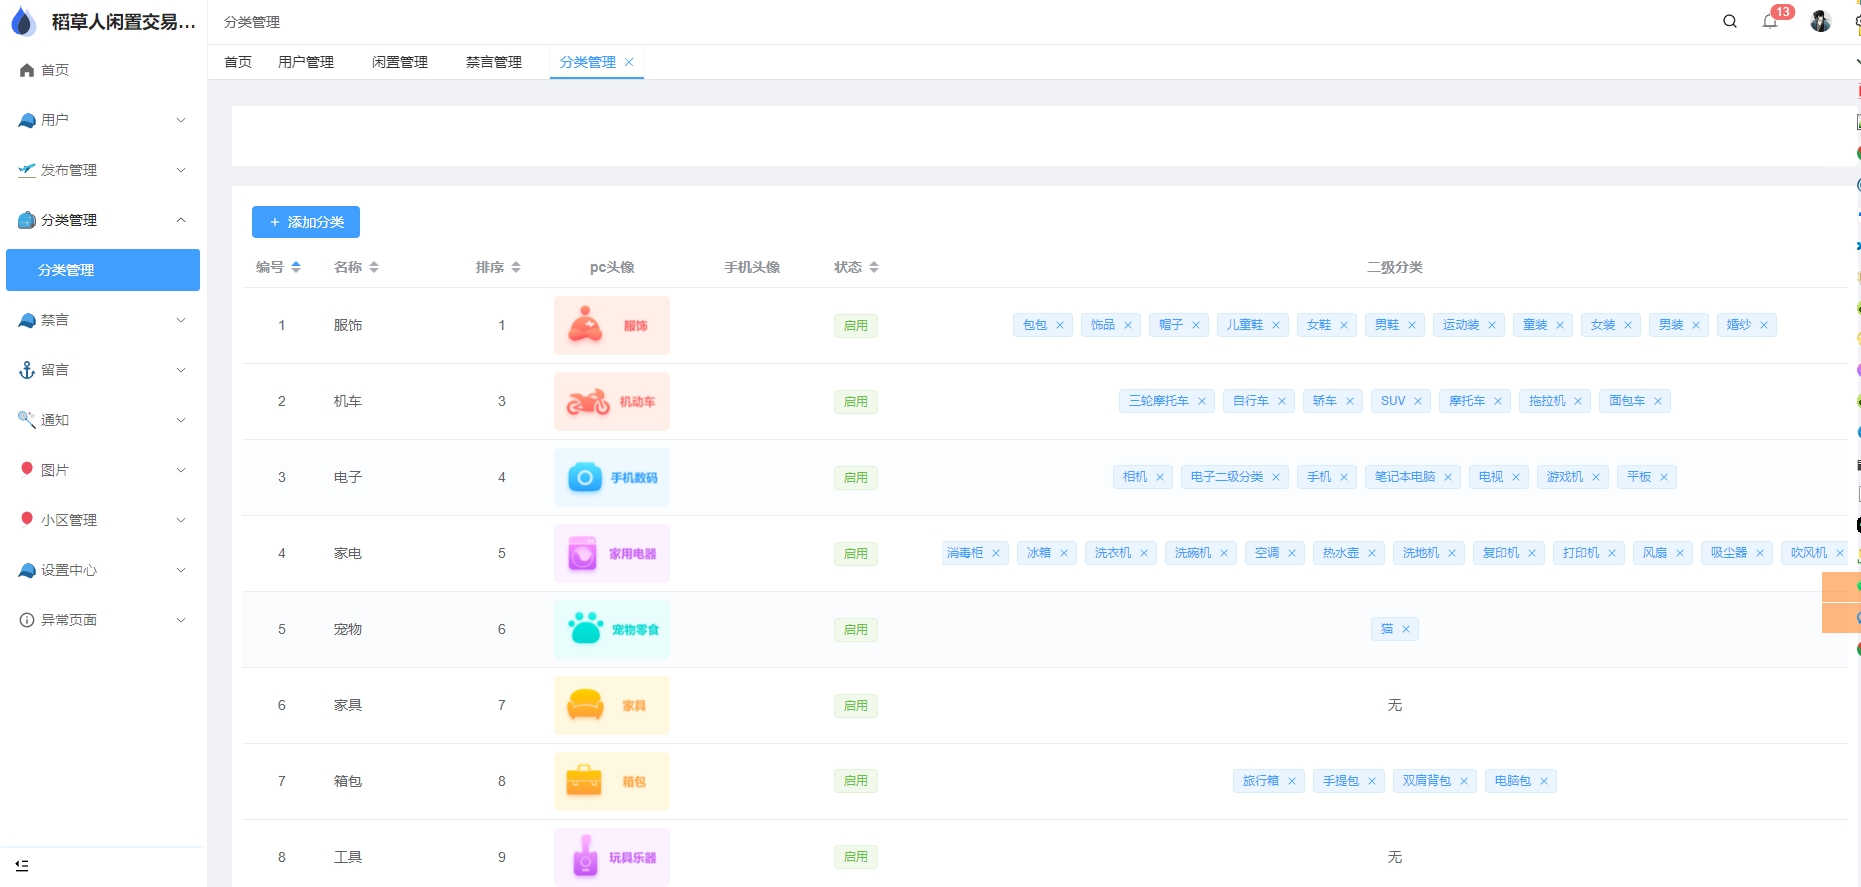Remove the 婚纱 subcategory tag

coord(1764,325)
